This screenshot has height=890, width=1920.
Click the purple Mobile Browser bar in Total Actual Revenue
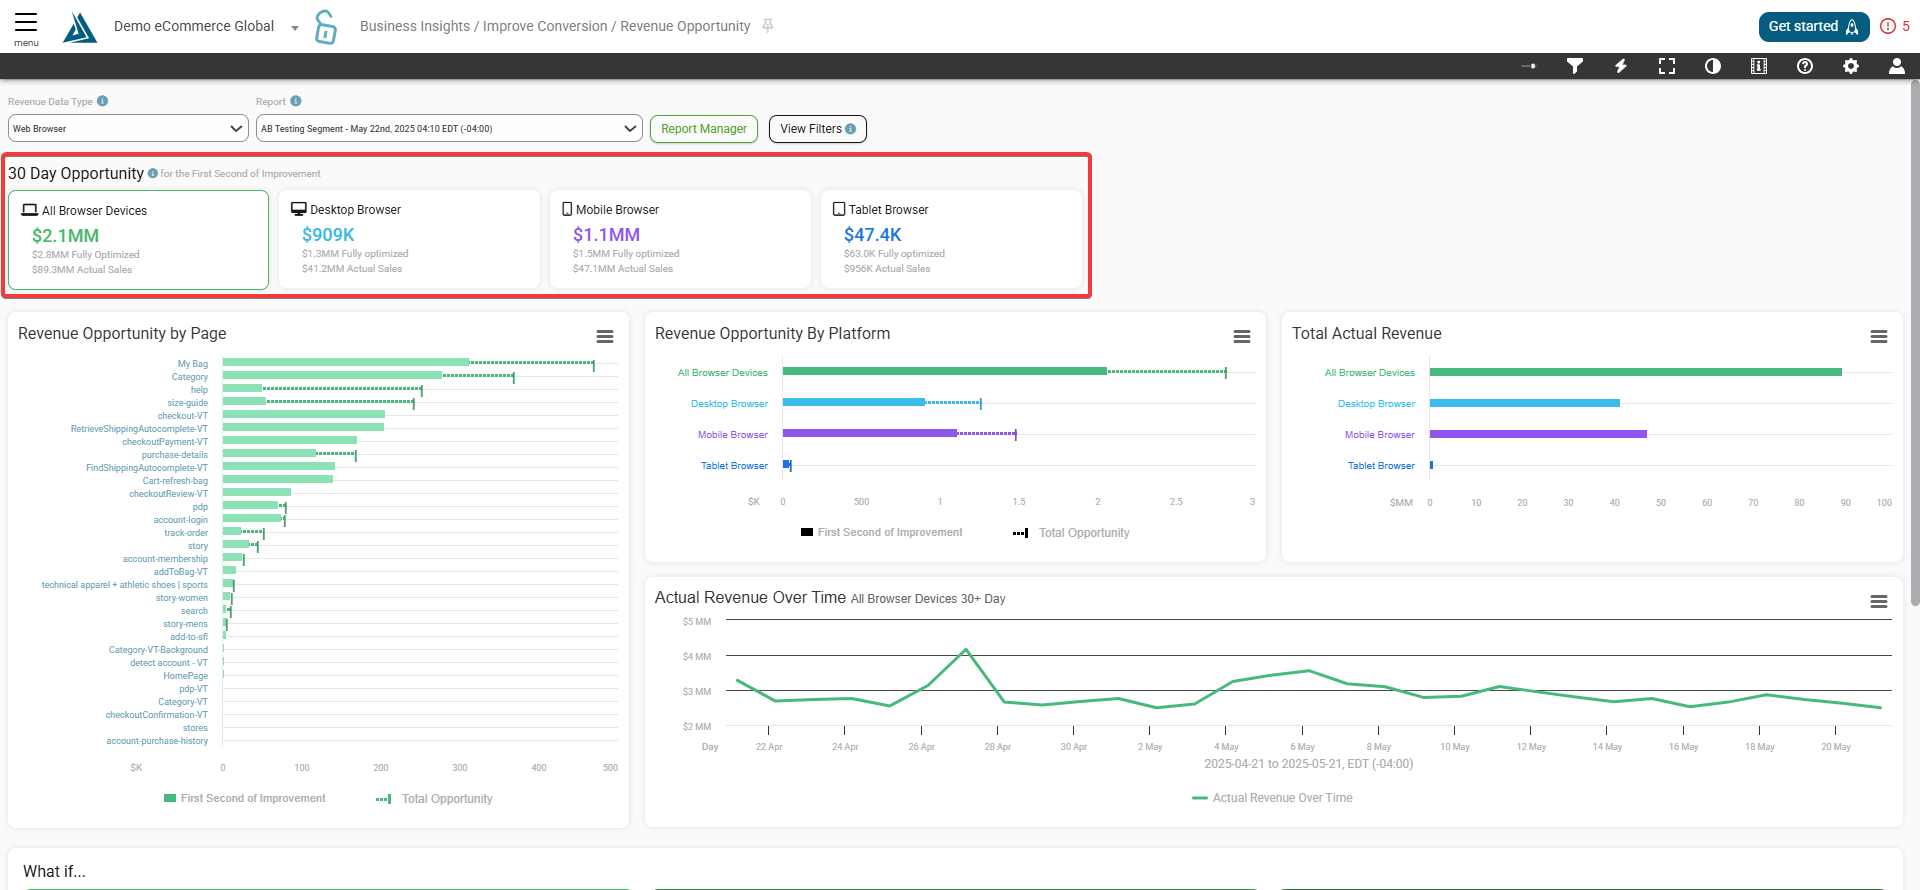1538,434
